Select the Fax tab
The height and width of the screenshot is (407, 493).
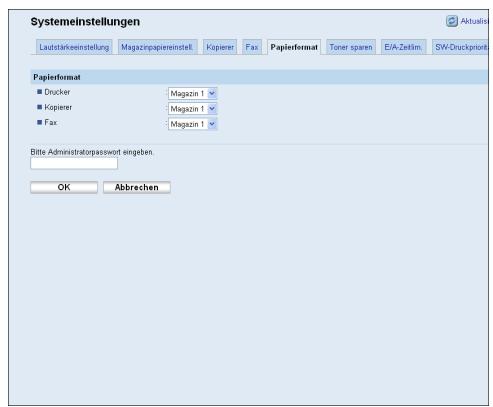(x=252, y=47)
